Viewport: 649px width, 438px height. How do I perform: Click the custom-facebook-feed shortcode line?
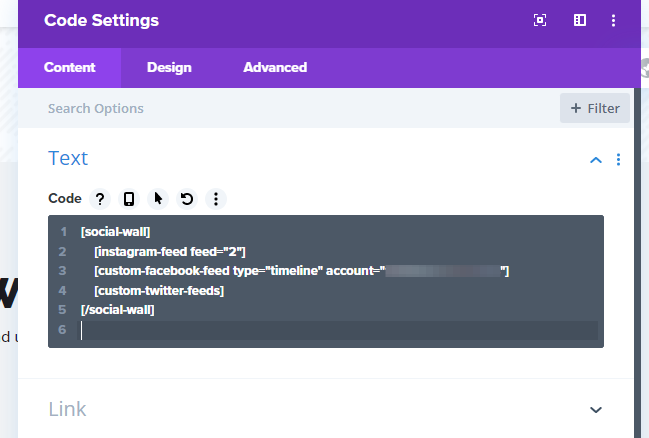click(301, 271)
